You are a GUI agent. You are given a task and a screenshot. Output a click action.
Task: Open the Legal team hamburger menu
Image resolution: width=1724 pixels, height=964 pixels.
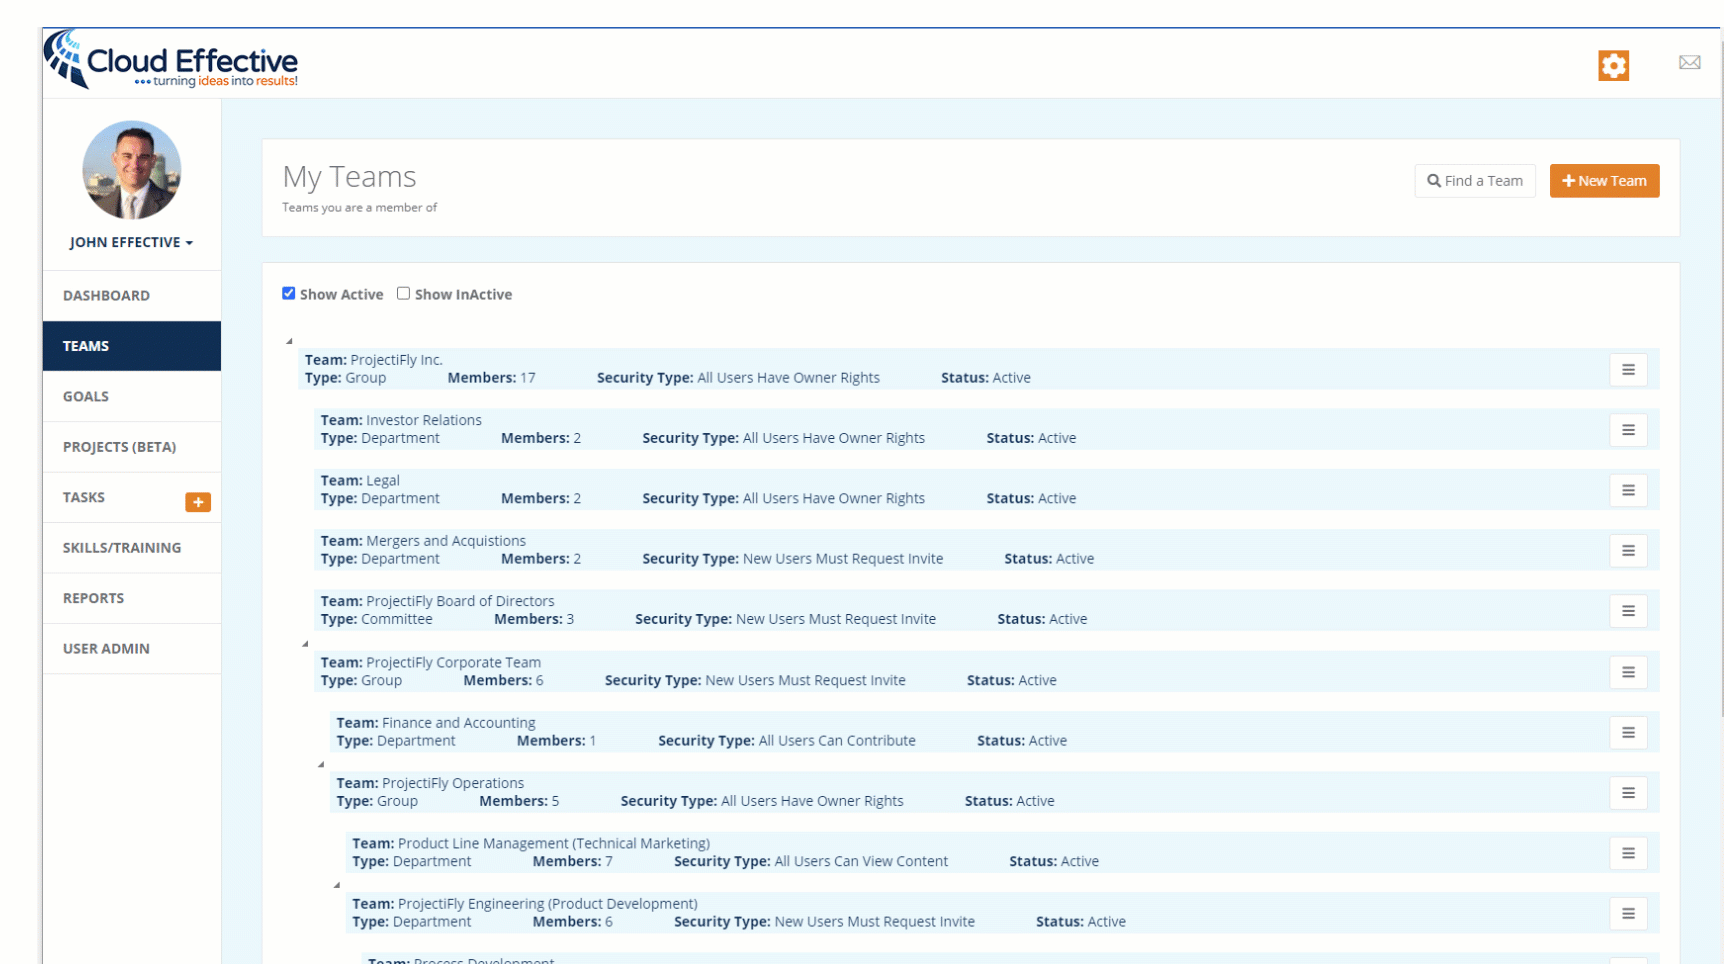(1628, 490)
